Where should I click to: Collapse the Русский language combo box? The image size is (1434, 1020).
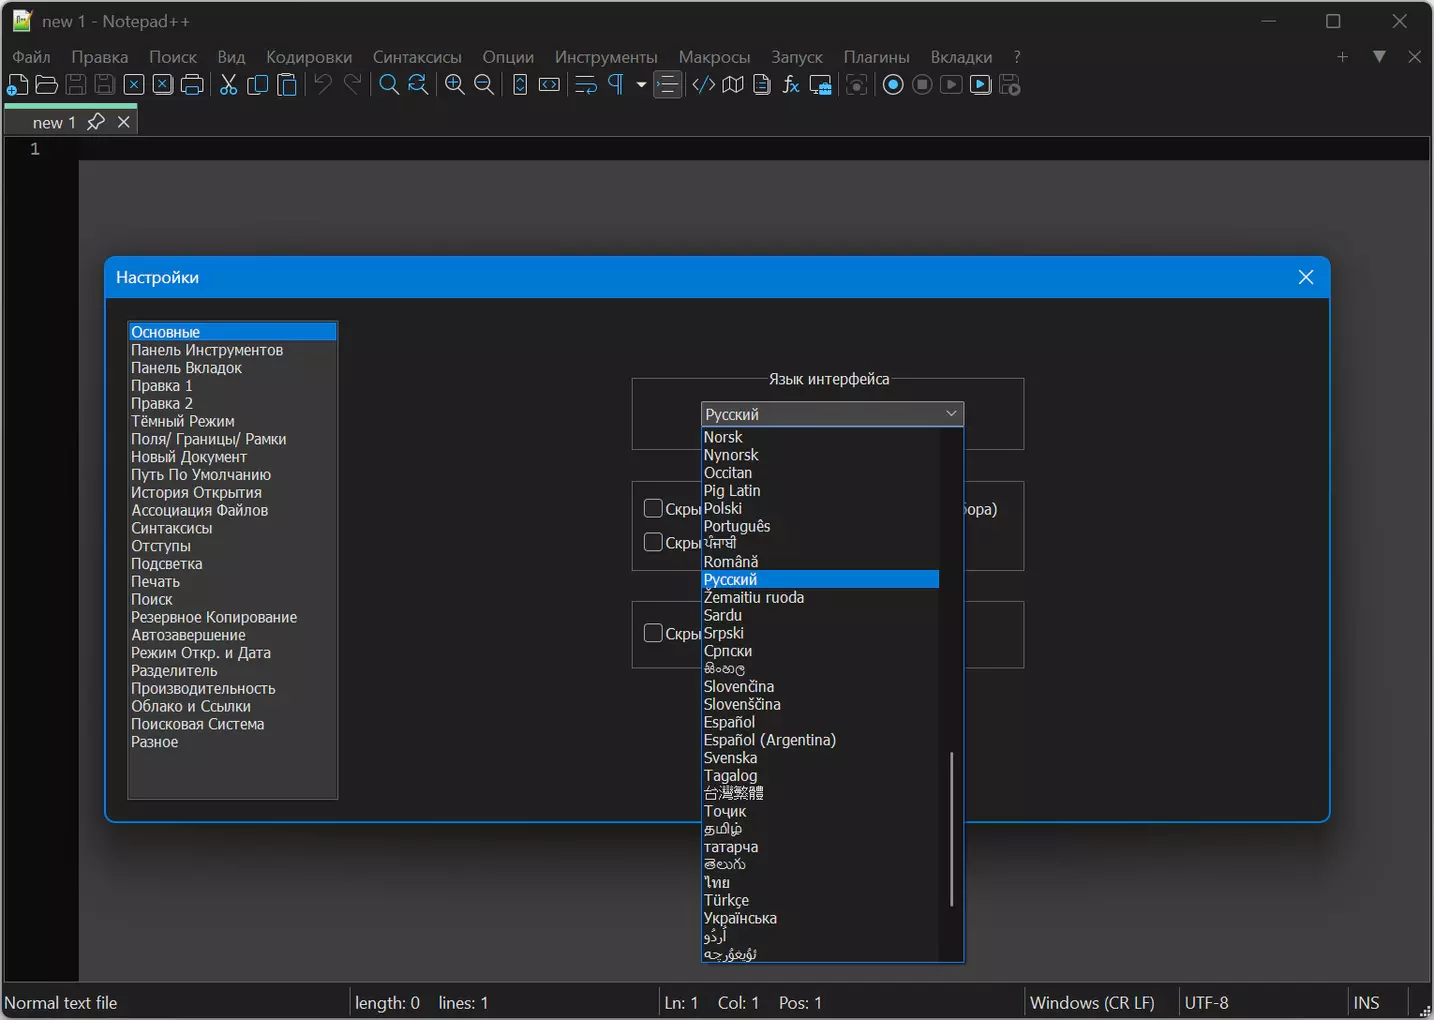[832, 414]
